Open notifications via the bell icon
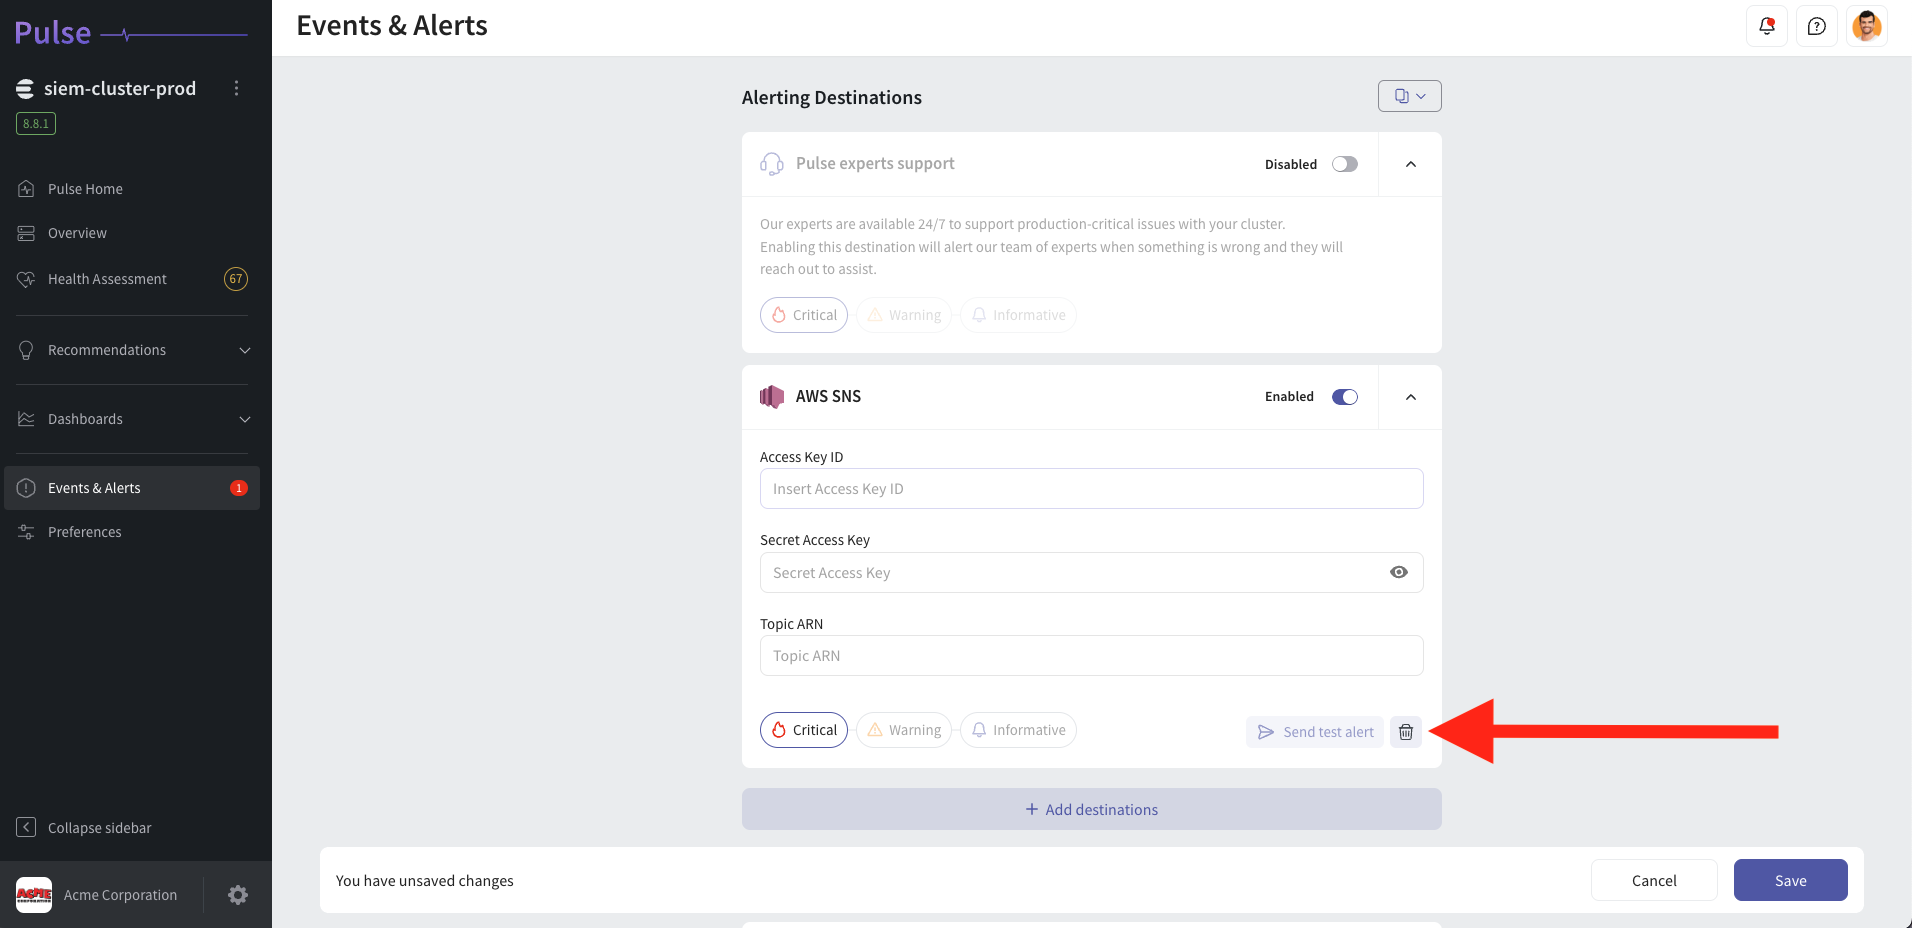 pos(1766,26)
